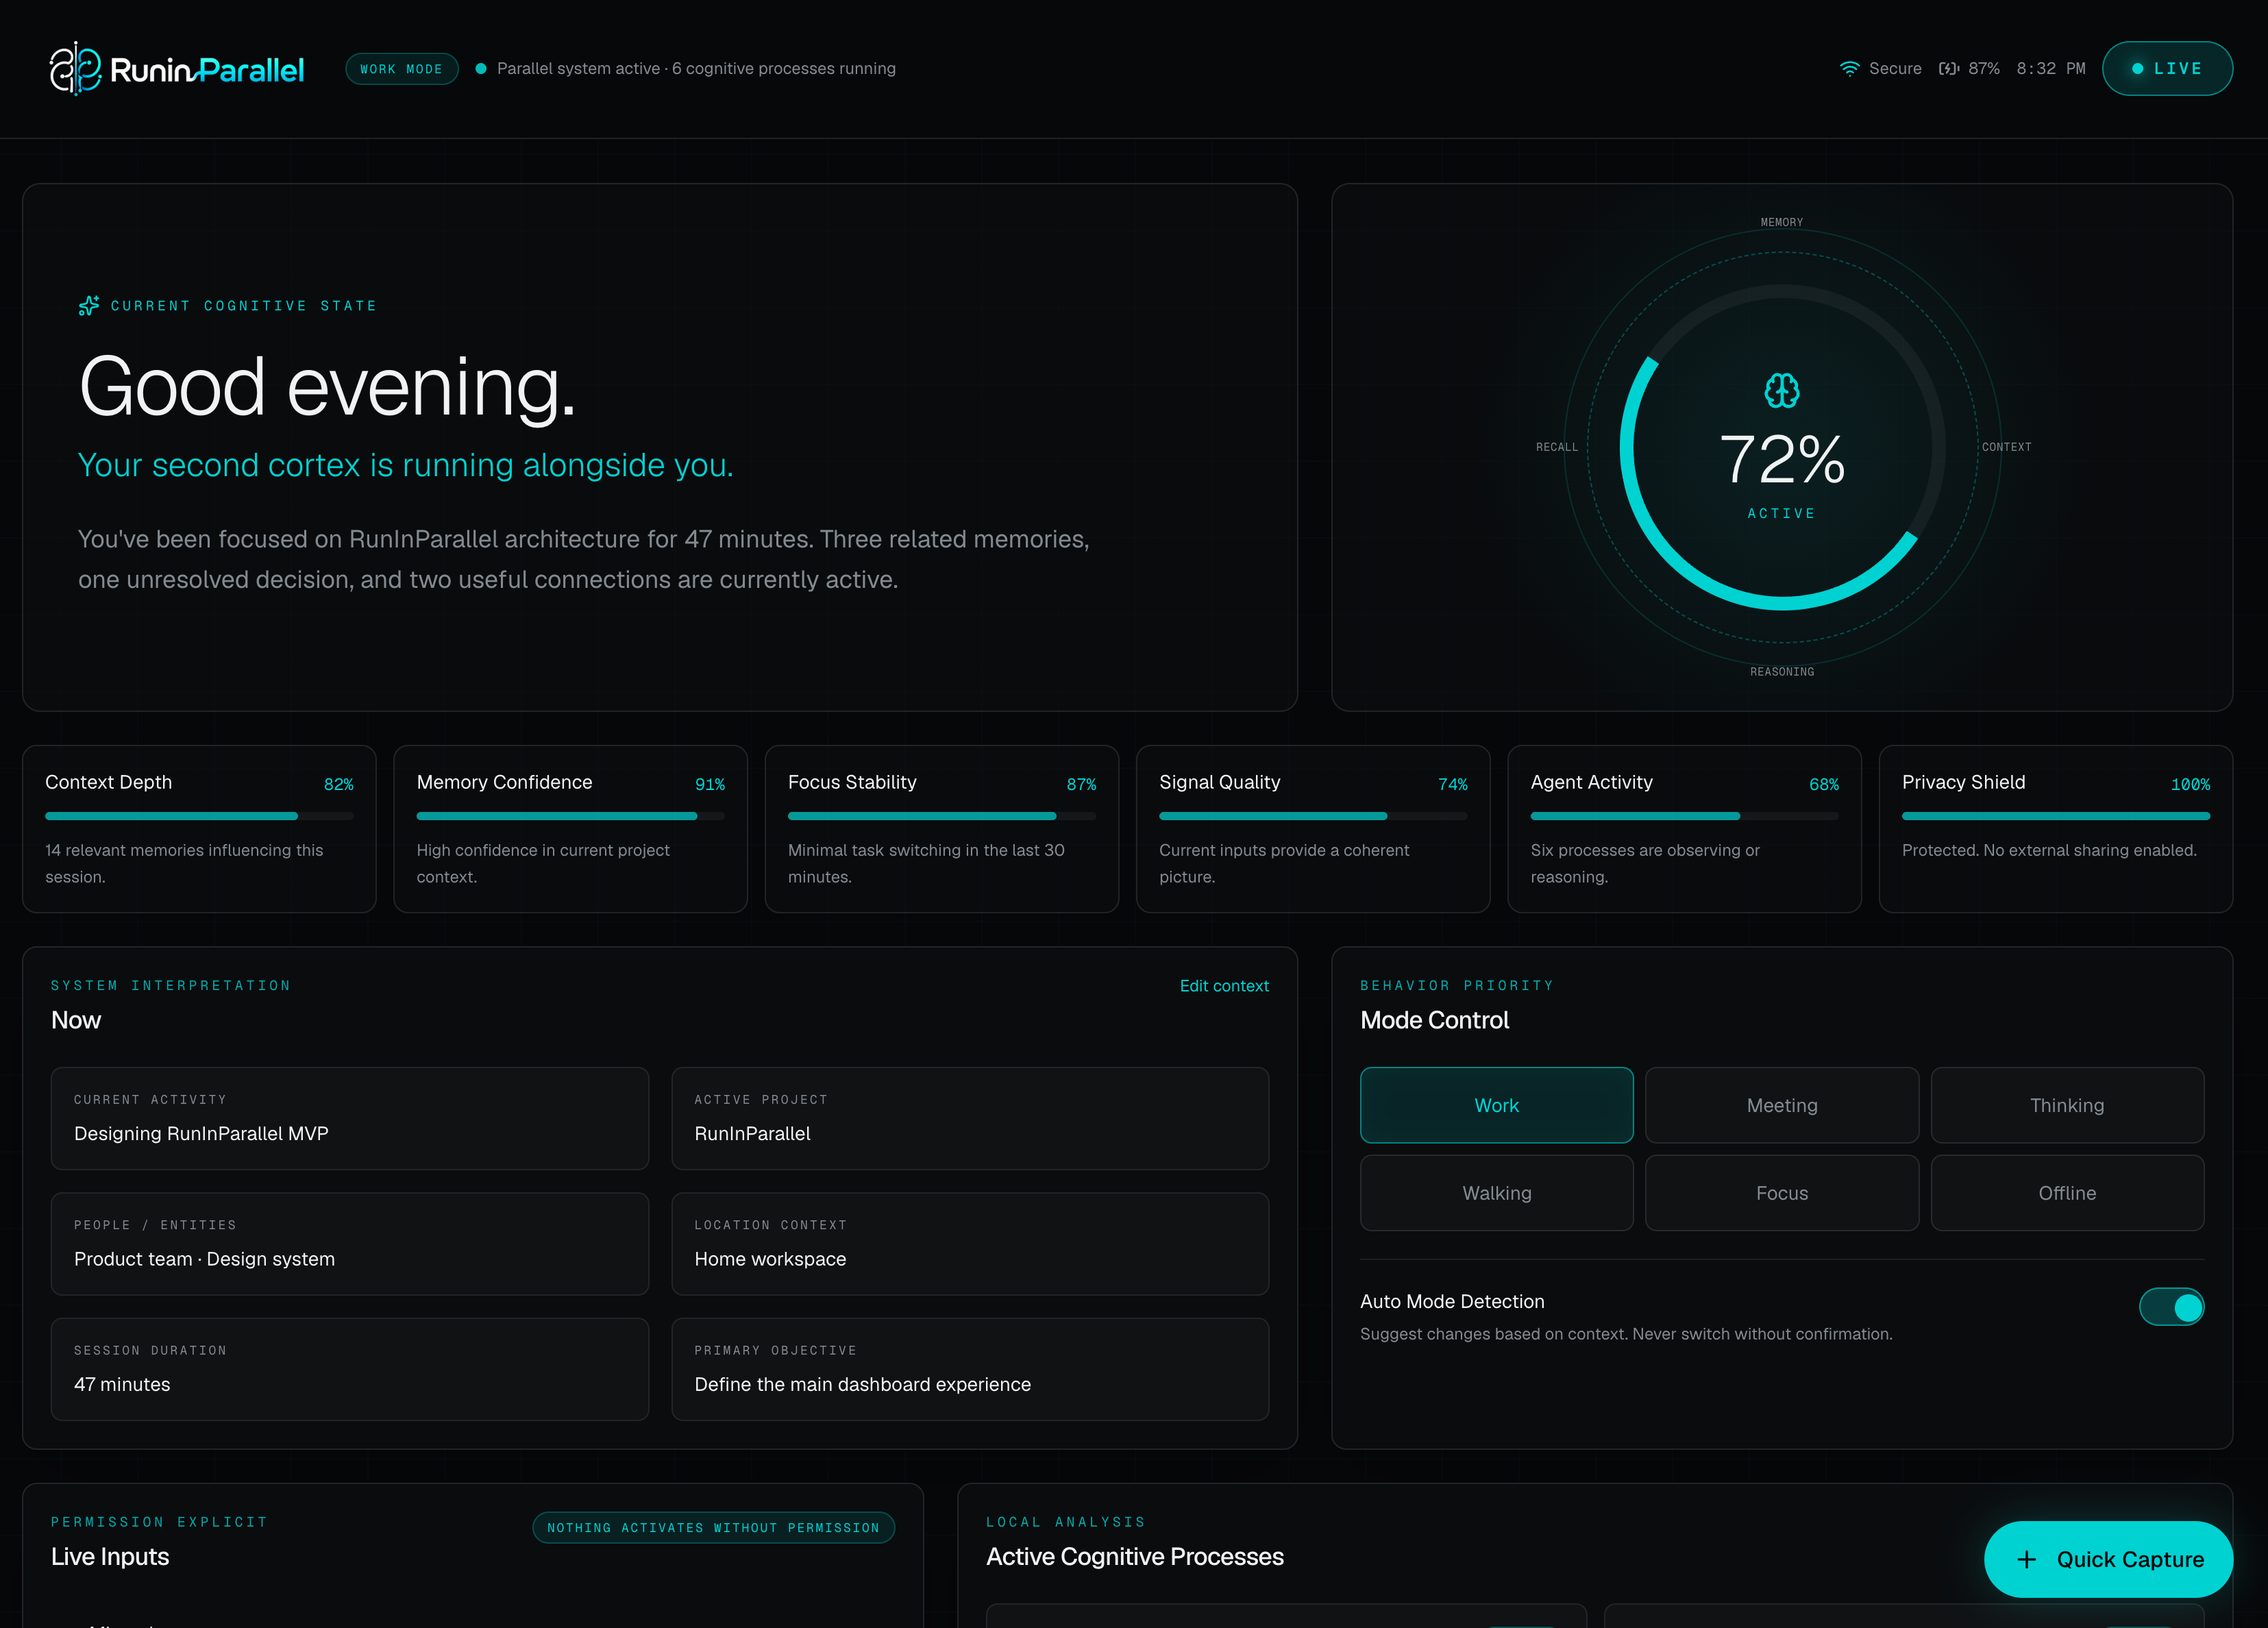Viewport: 2268px width, 1628px height.
Task: Click the WORK MODE badge
Action: (x=401, y=69)
